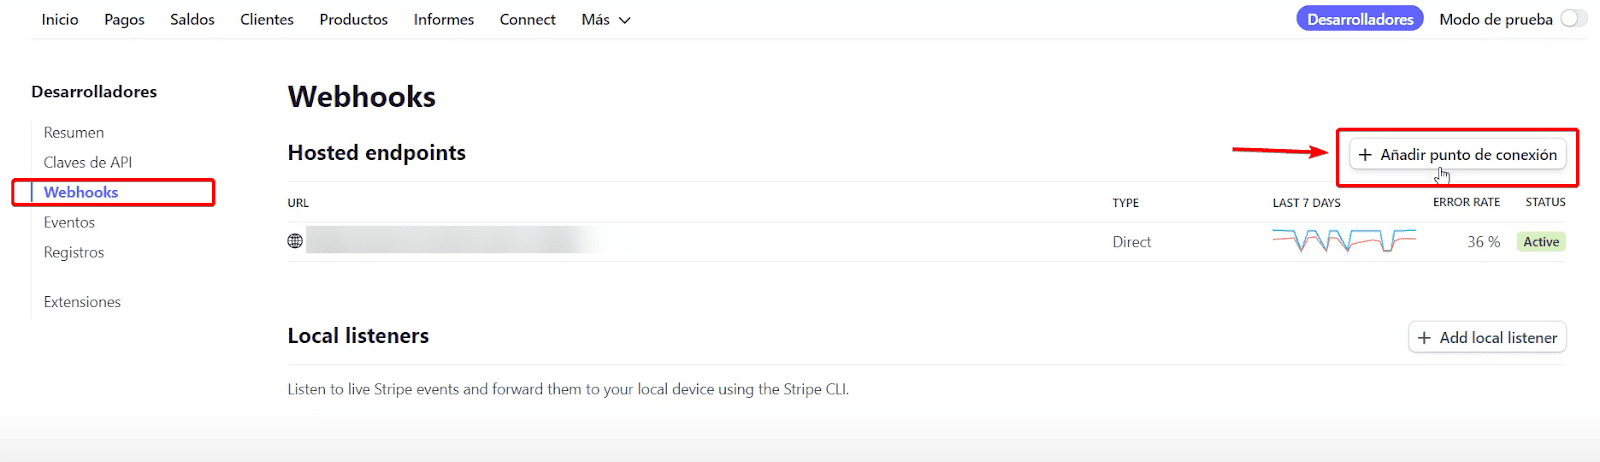
Task: Navigate to Informes
Action: pos(444,20)
